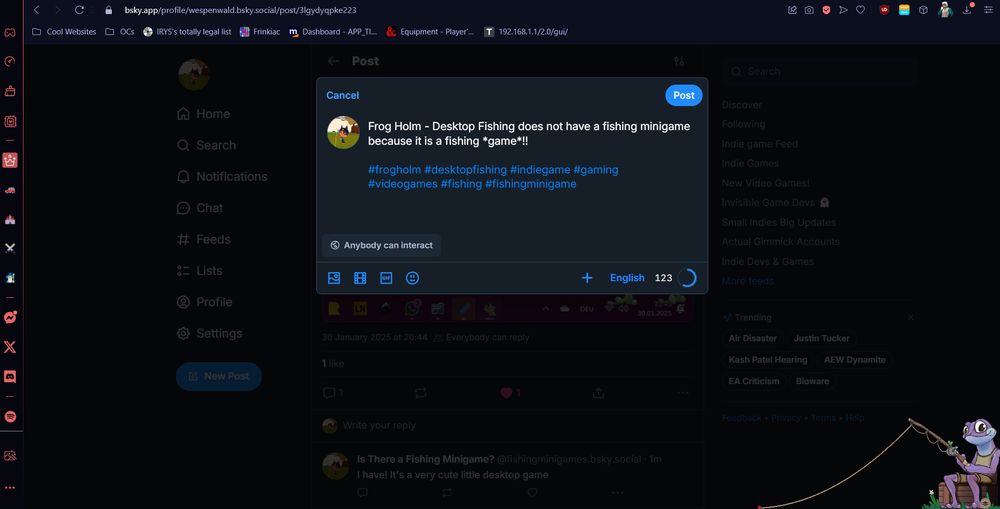The image size is (1000, 509).
Task: Take a snapshot with camera icon
Action: tap(809, 10)
